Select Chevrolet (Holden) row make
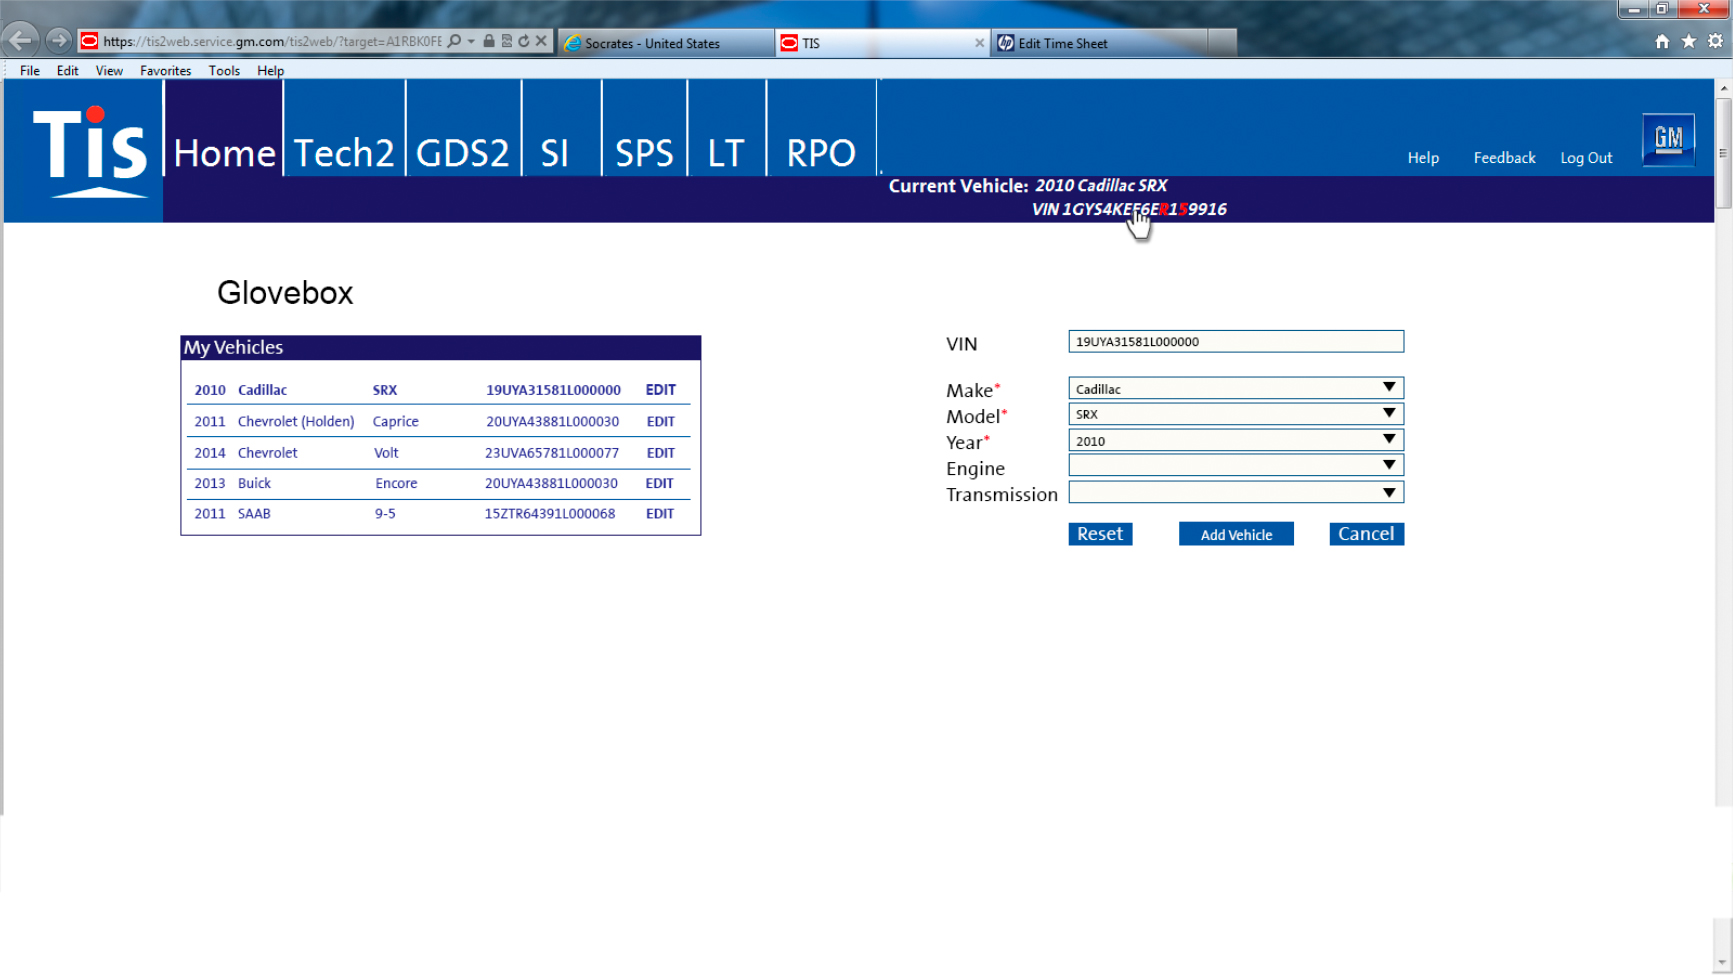 [296, 422]
